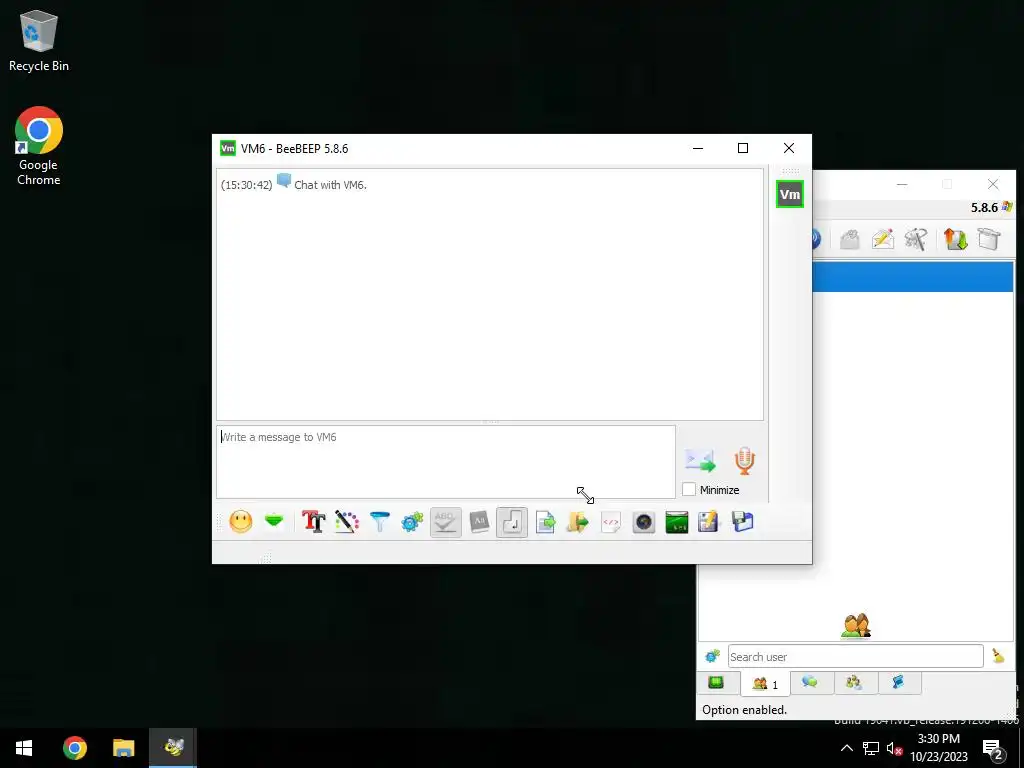Image resolution: width=1024 pixels, height=768 pixels.
Task: Click the Vm user avatar in chat
Action: tap(790, 194)
